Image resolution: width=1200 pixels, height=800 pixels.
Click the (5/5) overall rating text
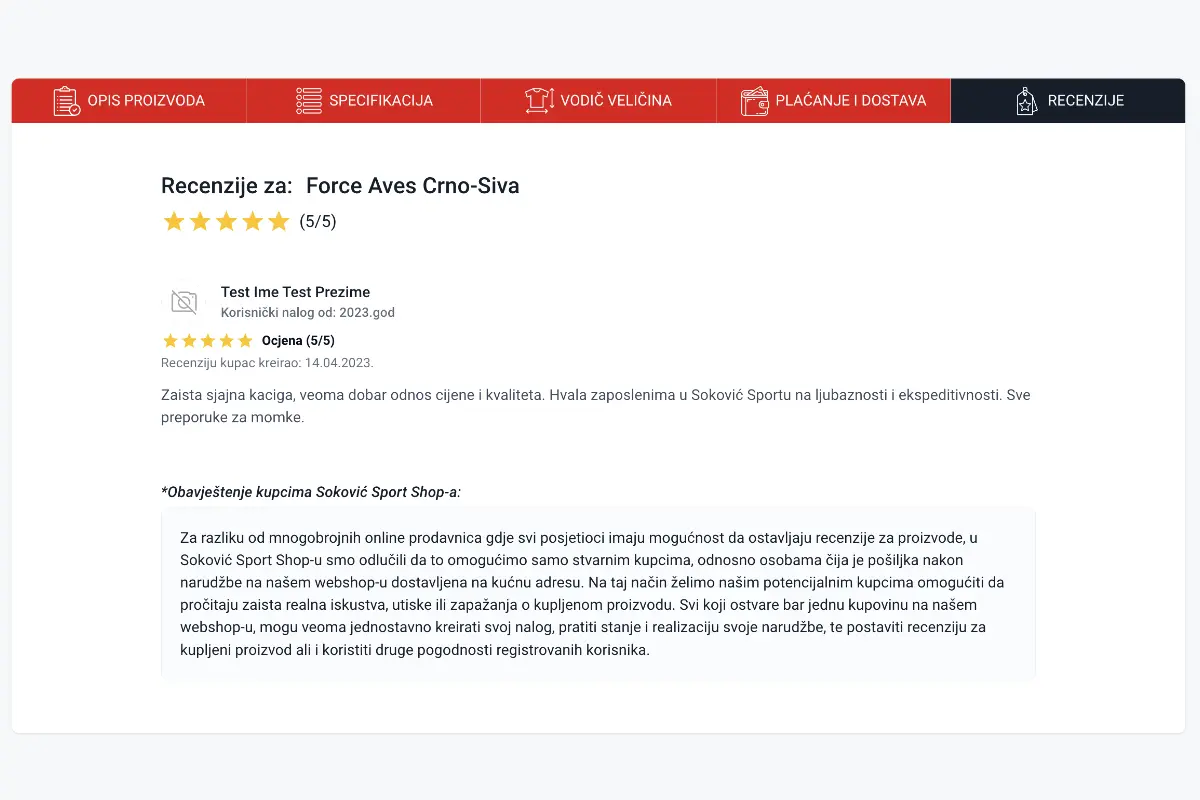[x=318, y=222]
